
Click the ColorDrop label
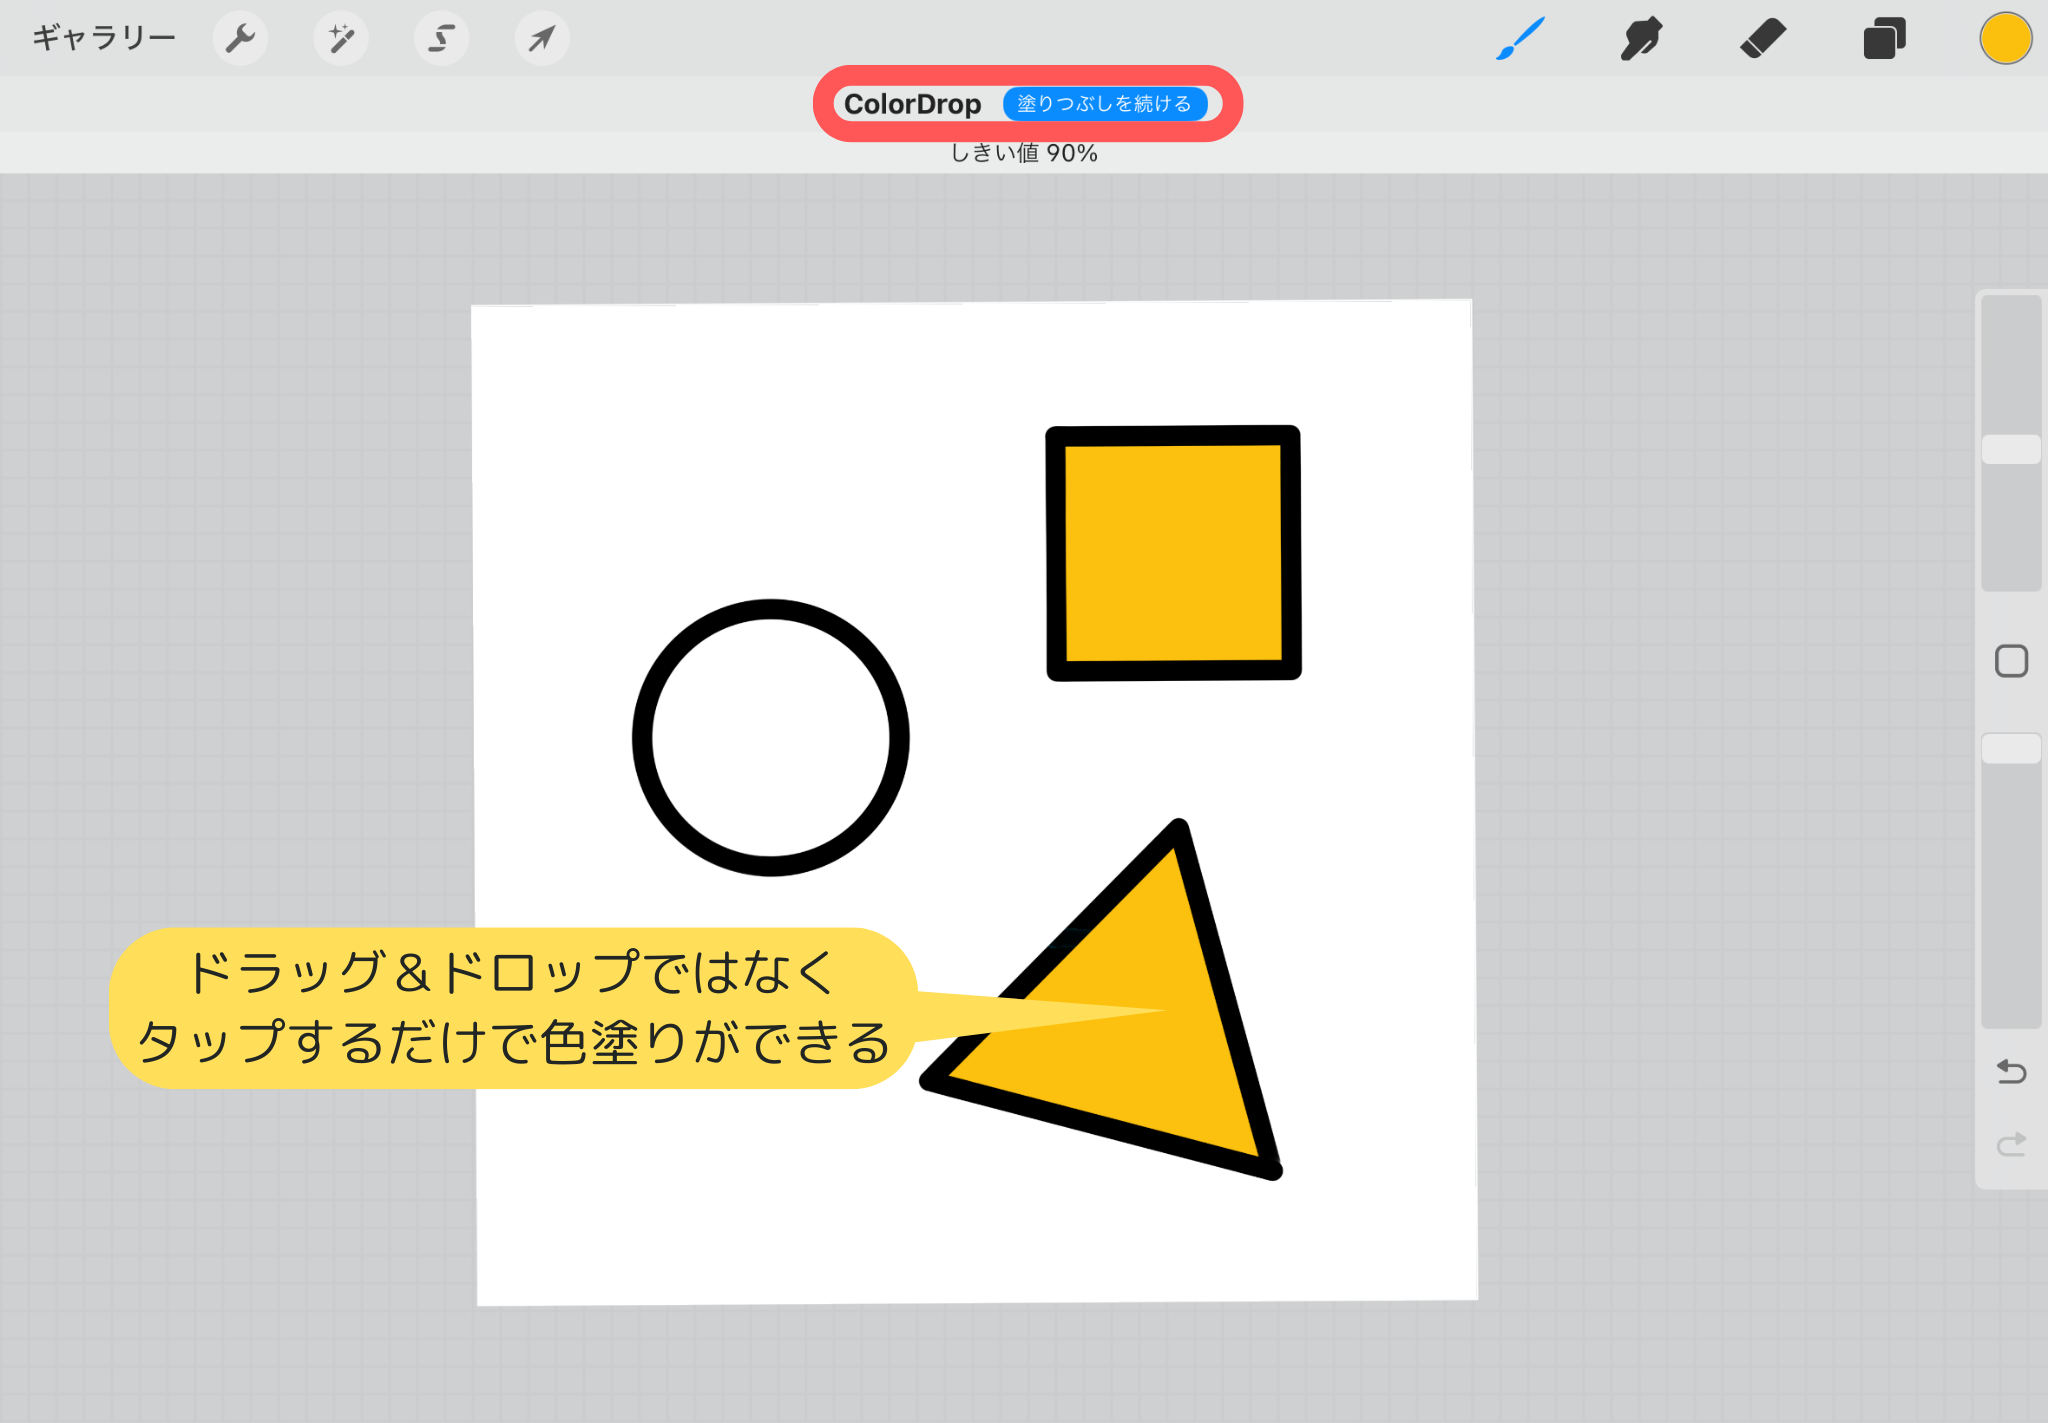(912, 104)
